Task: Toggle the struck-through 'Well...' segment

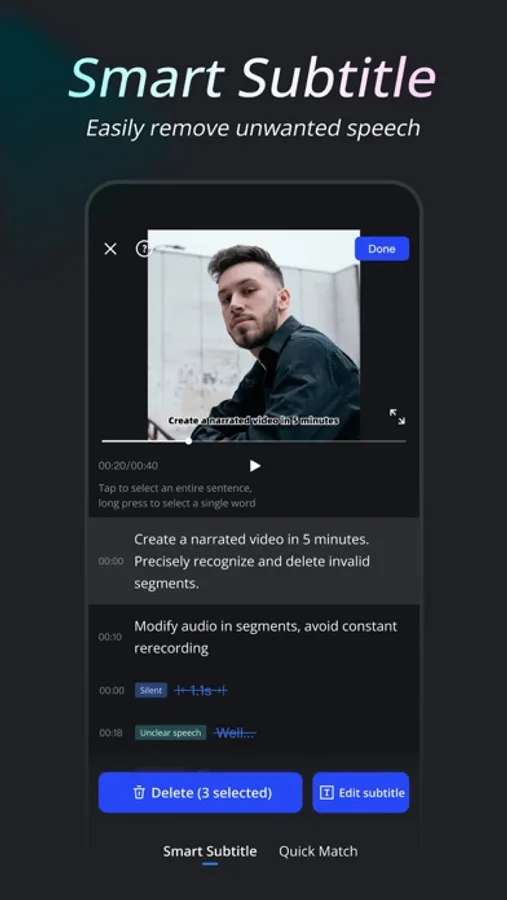Action: click(235, 733)
